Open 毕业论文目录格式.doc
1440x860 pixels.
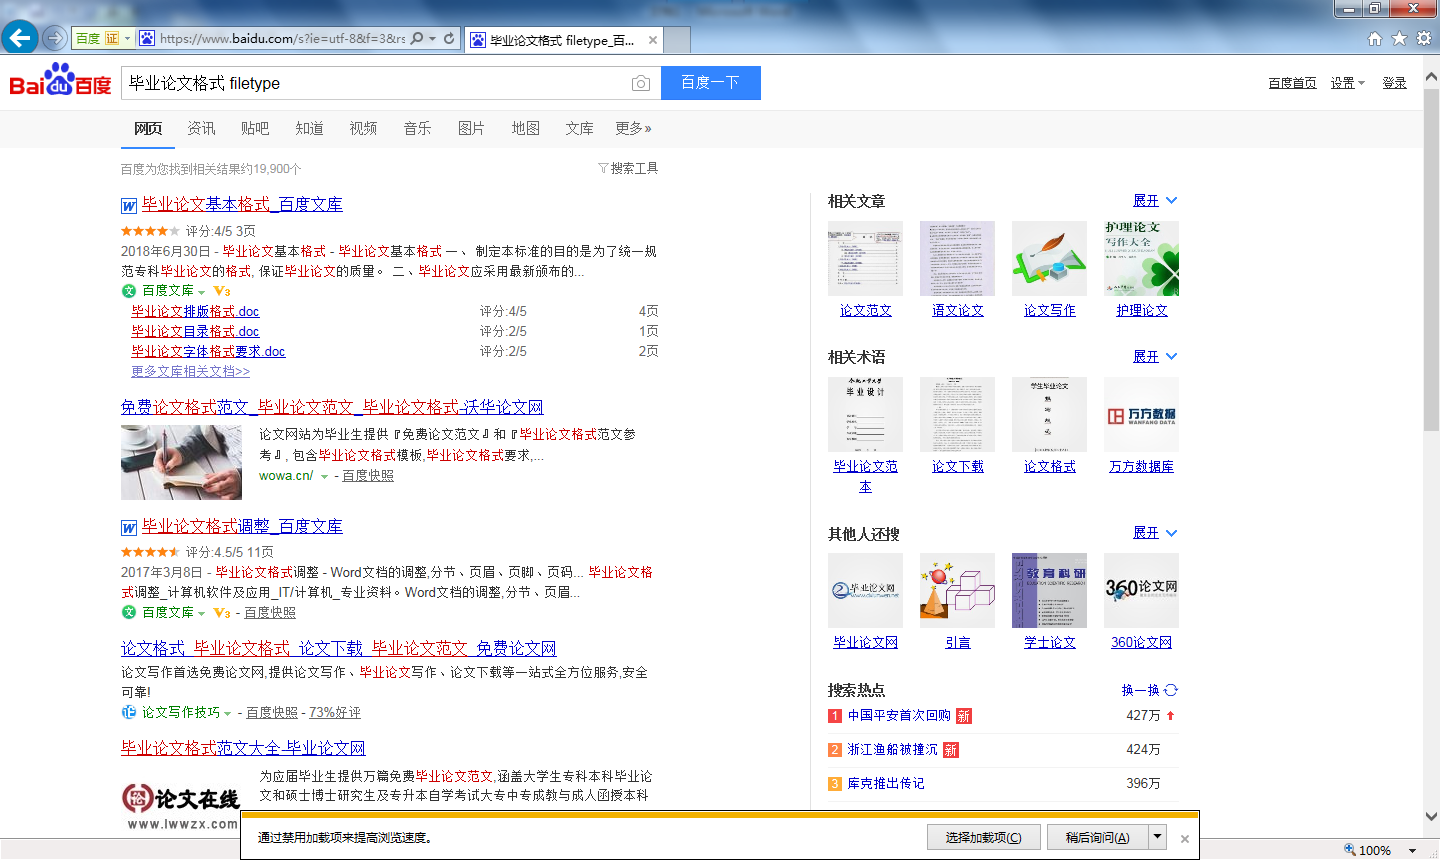click(x=195, y=331)
